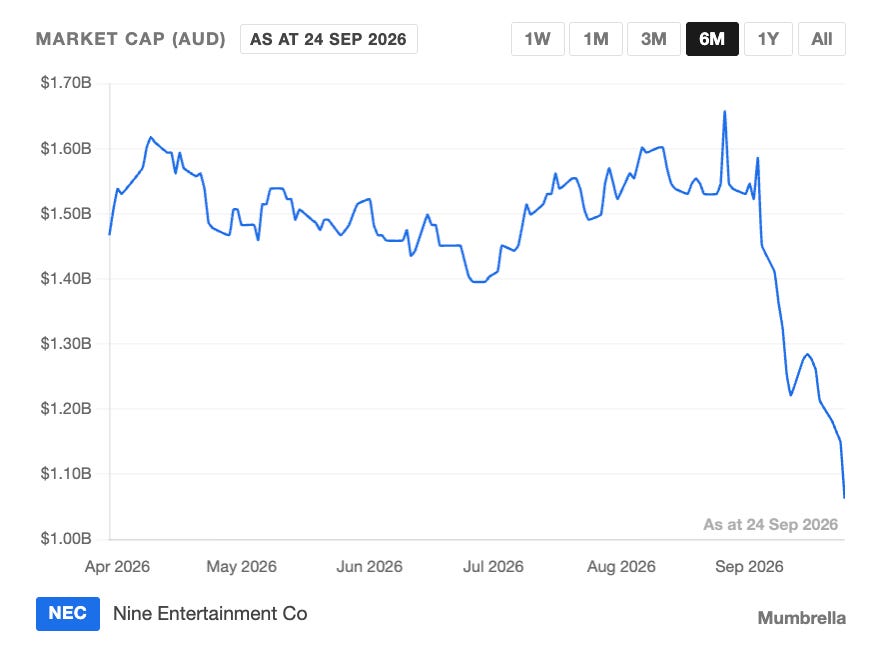Click the Sep 2026 axis label
Viewport: 882px width, 660px height.
click(749, 566)
